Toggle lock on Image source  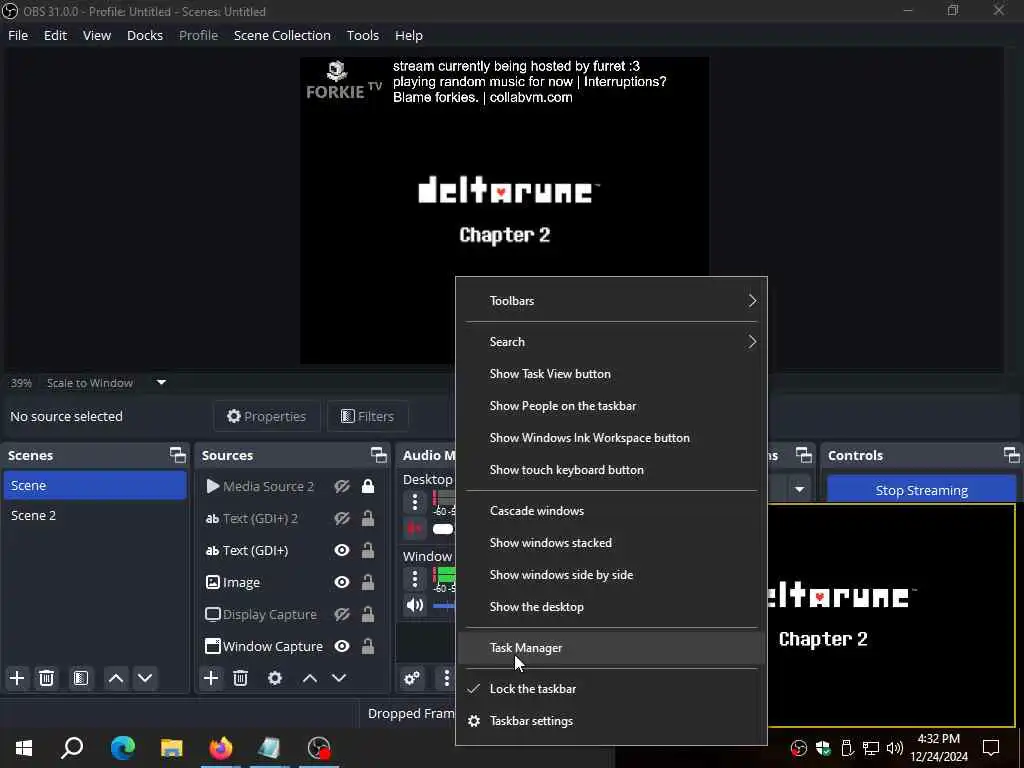click(x=368, y=583)
